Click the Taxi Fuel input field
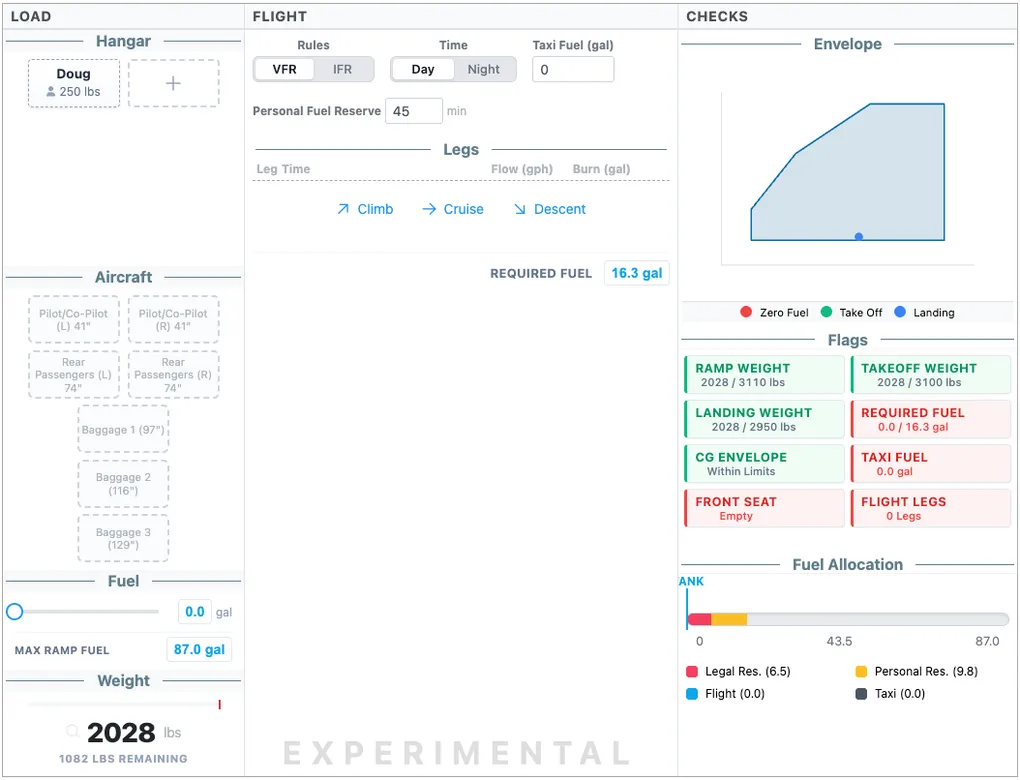 573,70
